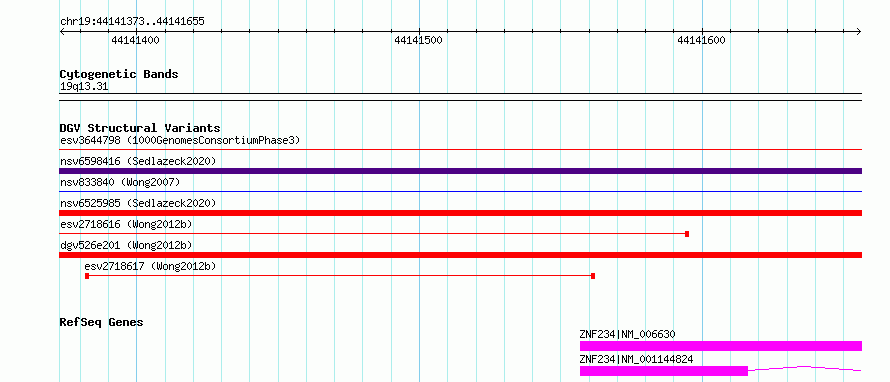
Task: Click the nsv6598416 (Sedlazeck2020) label
Action: tap(138, 161)
